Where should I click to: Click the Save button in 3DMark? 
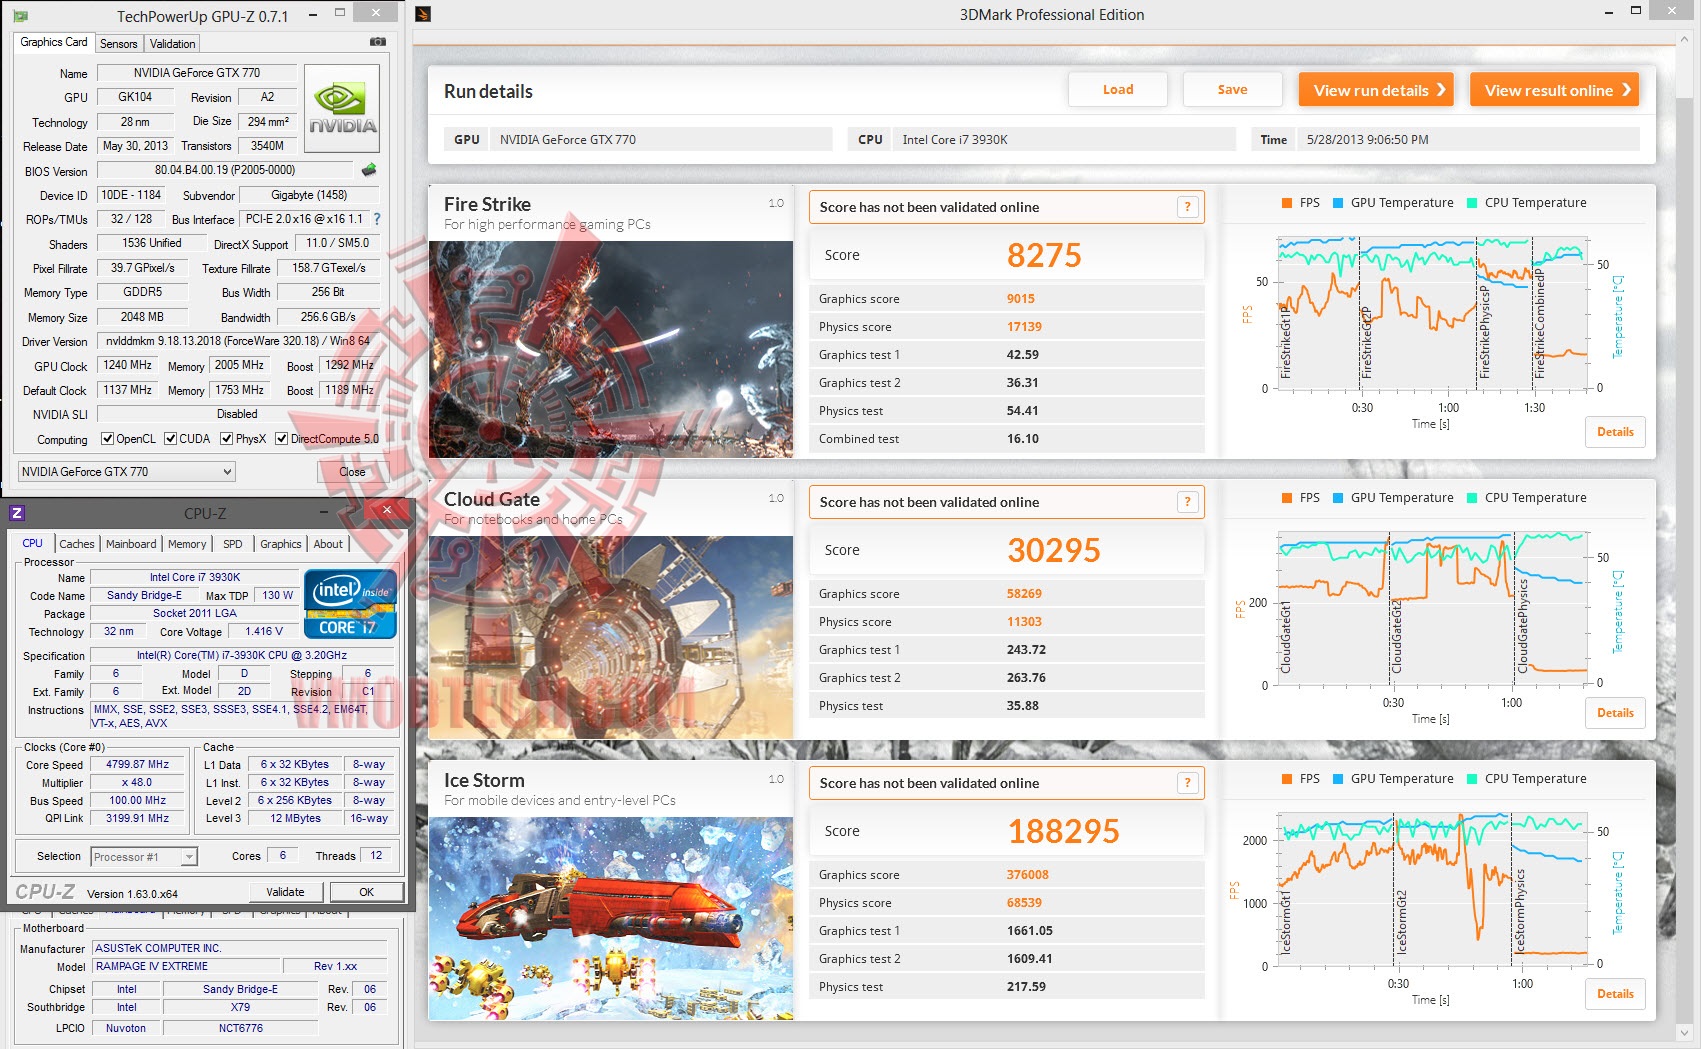click(x=1232, y=90)
